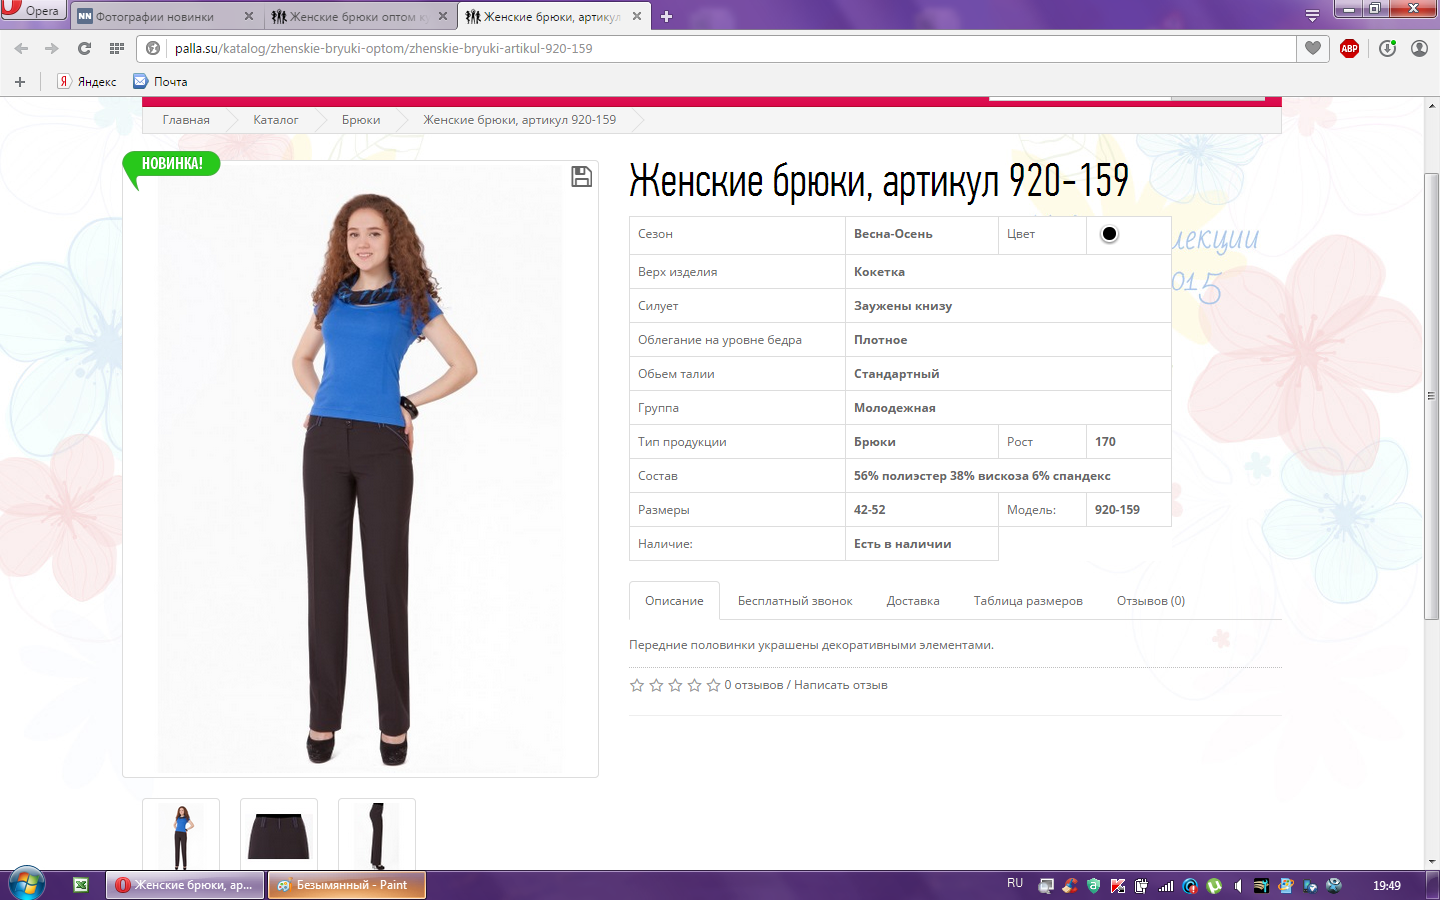
Task: Open the Kaspersky tray icon
Action: click(x=1118, y=885)
